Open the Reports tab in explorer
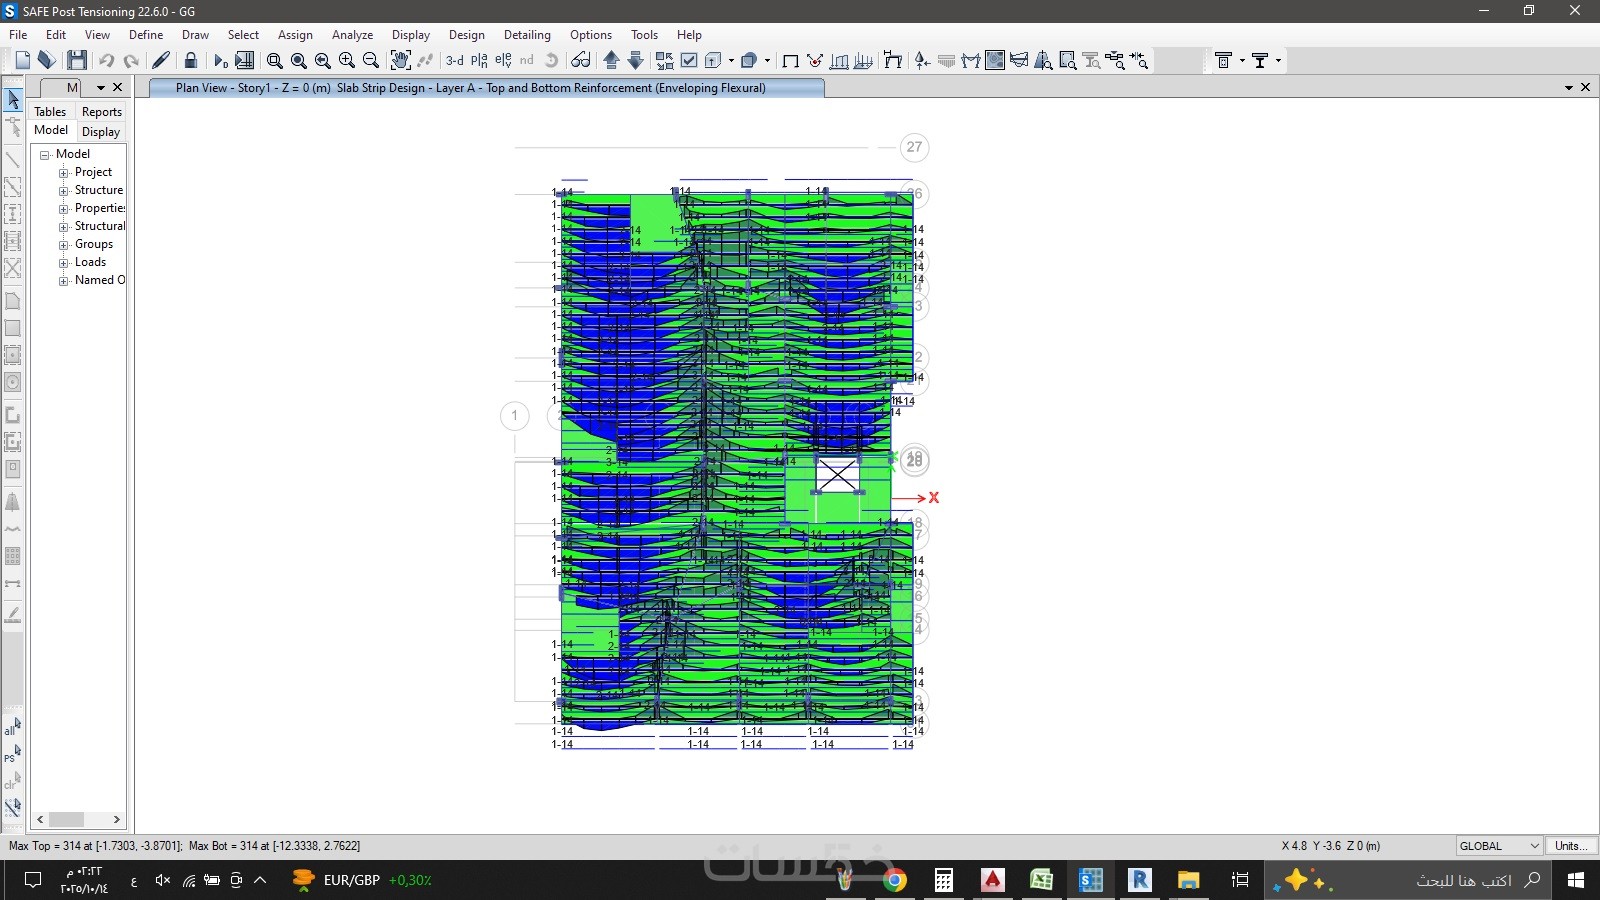This screenshot has width=1600, height=900. [x=101, y=112]
